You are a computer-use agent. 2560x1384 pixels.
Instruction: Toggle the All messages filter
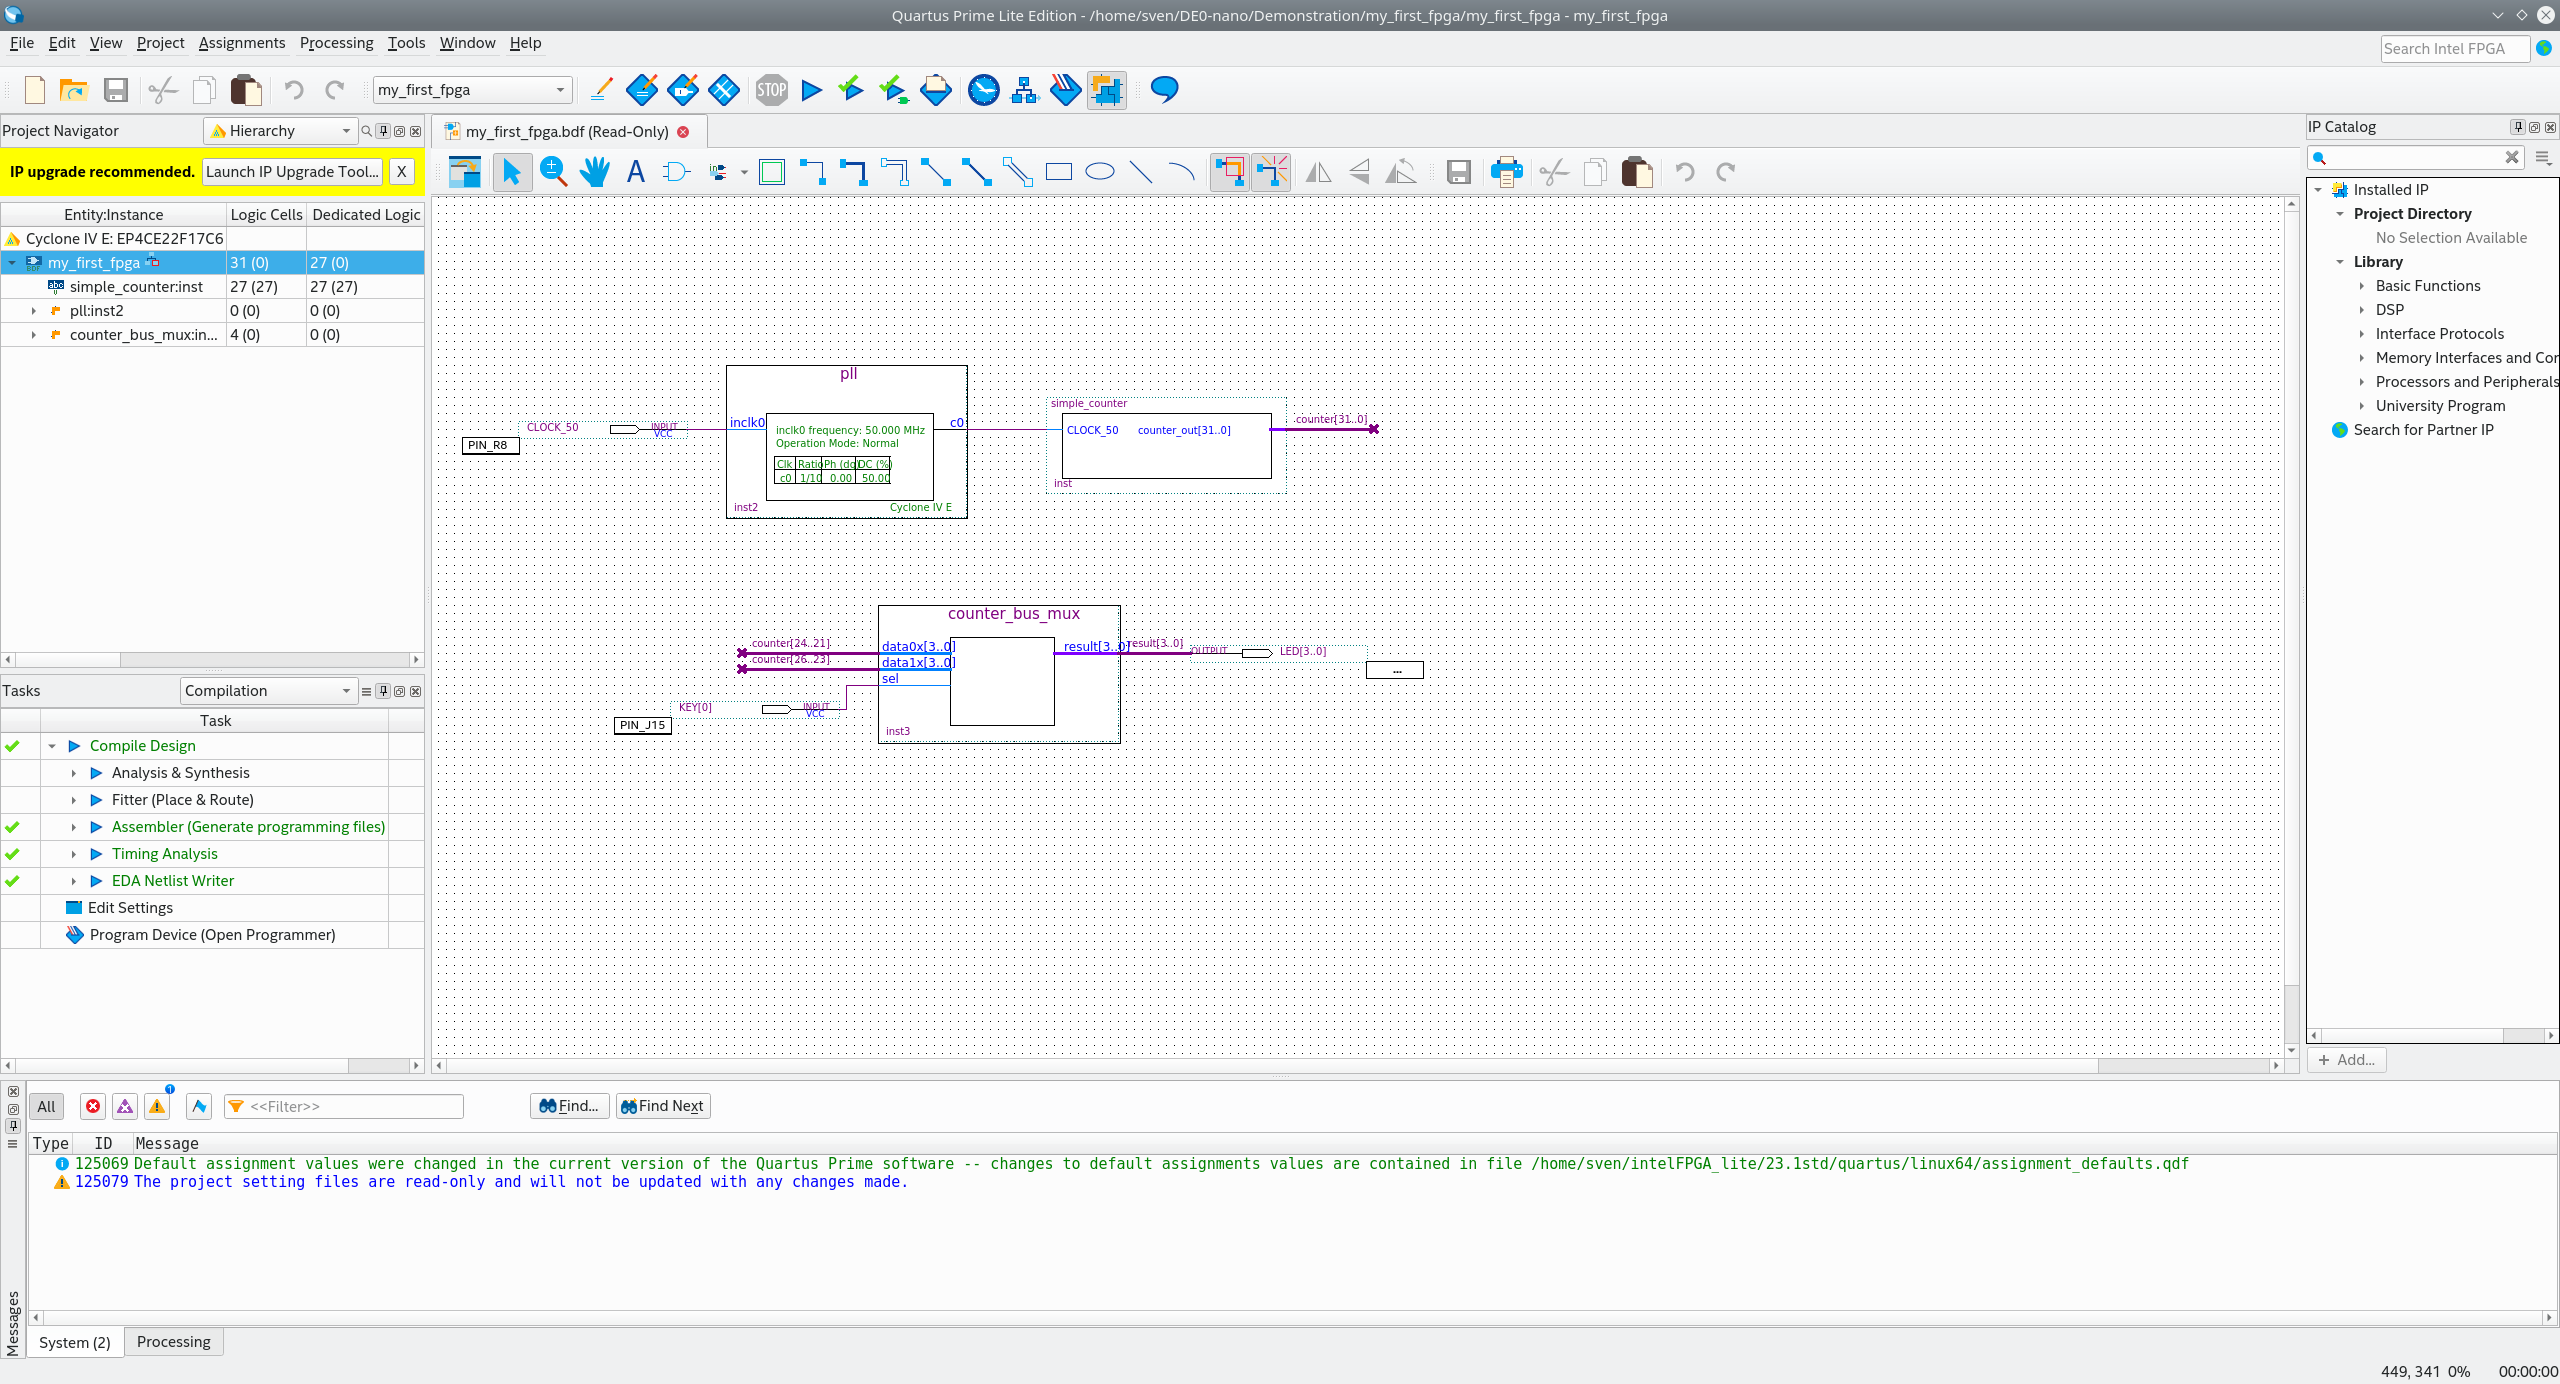(x=46, y=1106)
